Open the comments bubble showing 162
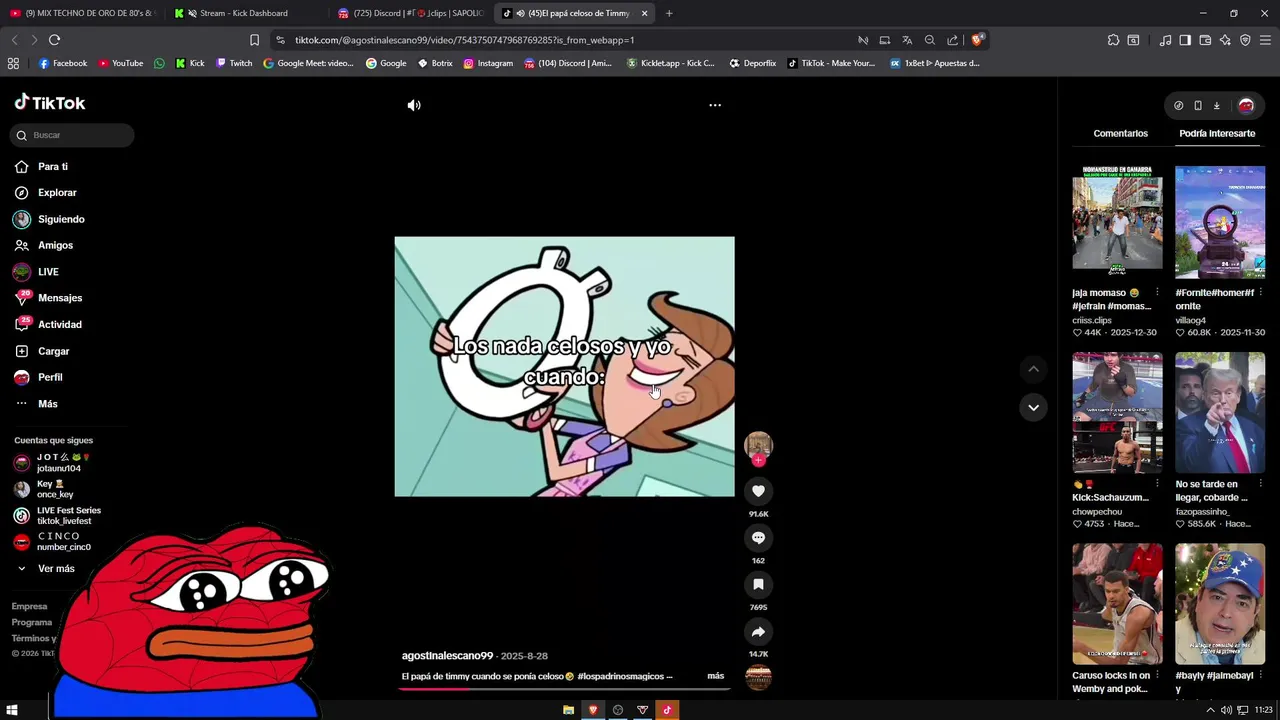 pos(758,538)
